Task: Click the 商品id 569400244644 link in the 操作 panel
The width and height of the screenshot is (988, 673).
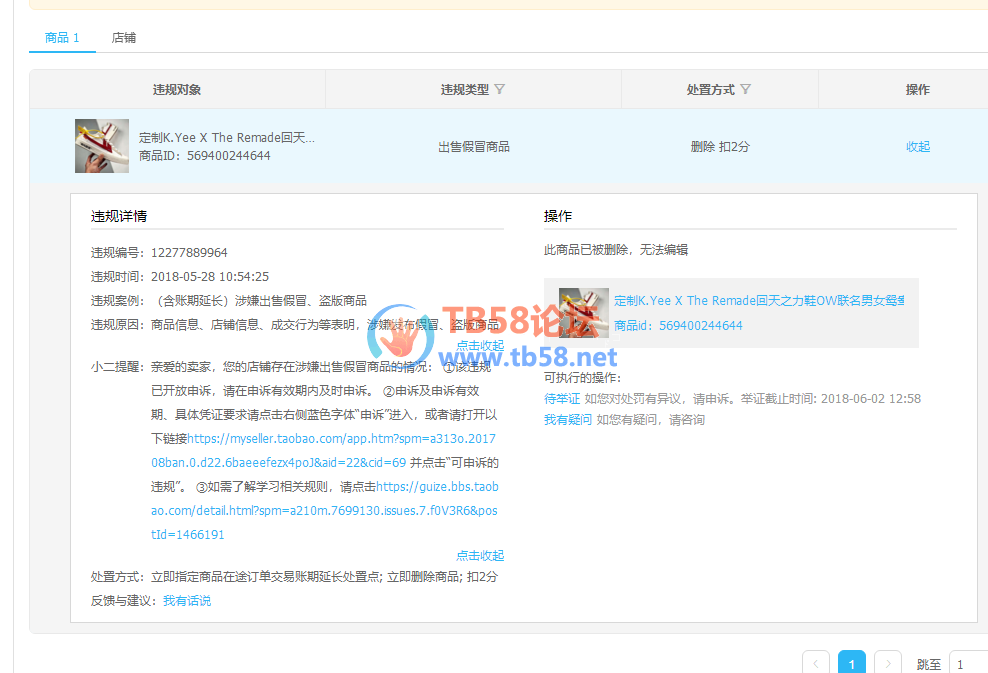Action: [678, 326]
